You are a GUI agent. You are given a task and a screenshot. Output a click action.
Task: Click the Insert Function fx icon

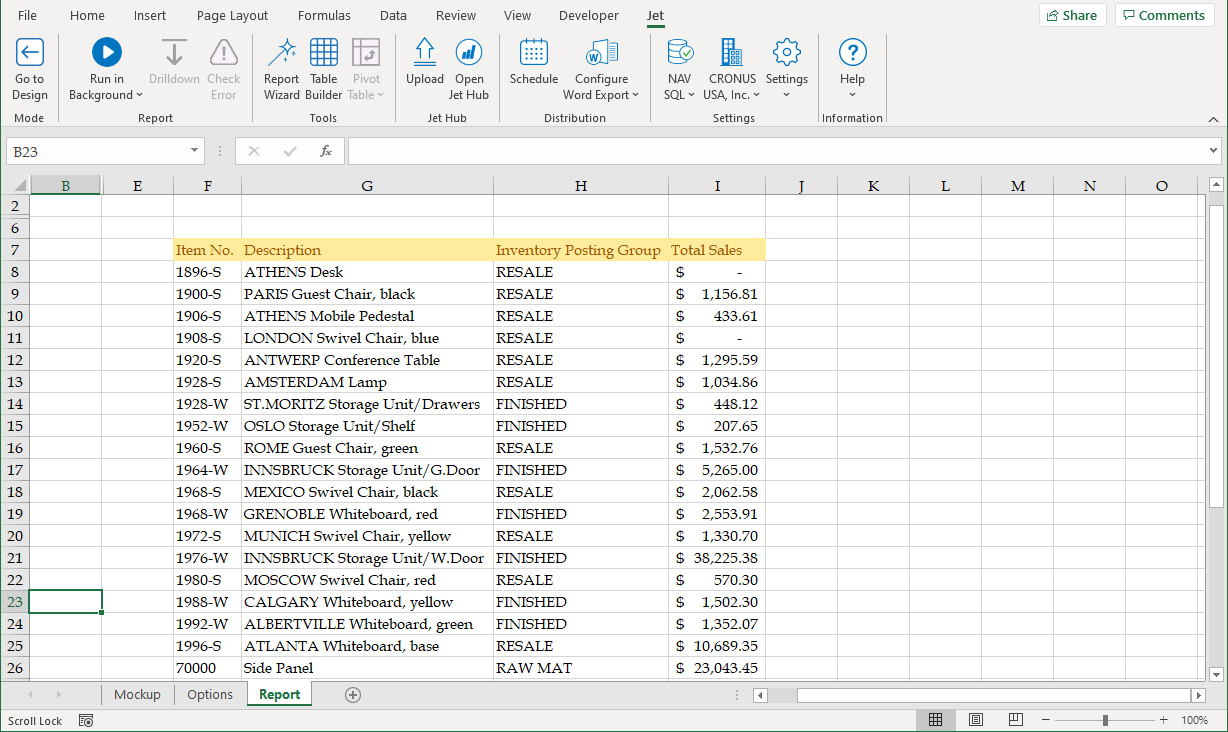(x=325, y=151)
